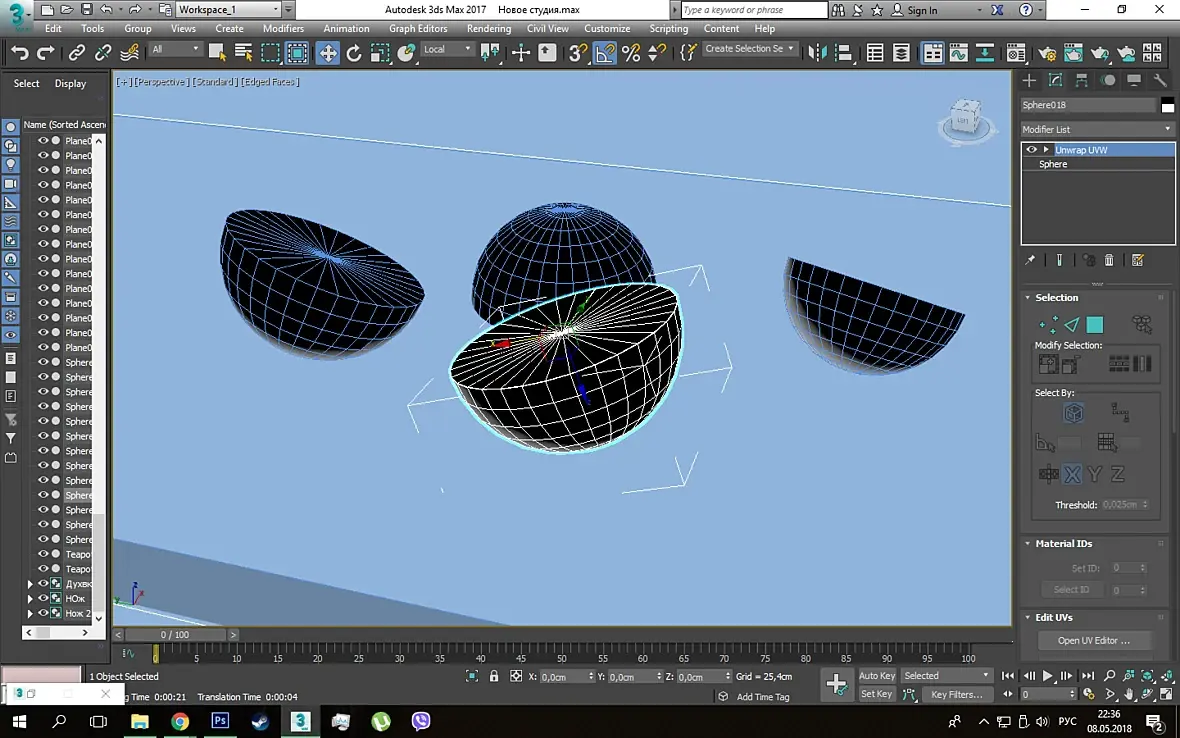
Task: Open the Rendering menu
Action: tap(488, 29)
